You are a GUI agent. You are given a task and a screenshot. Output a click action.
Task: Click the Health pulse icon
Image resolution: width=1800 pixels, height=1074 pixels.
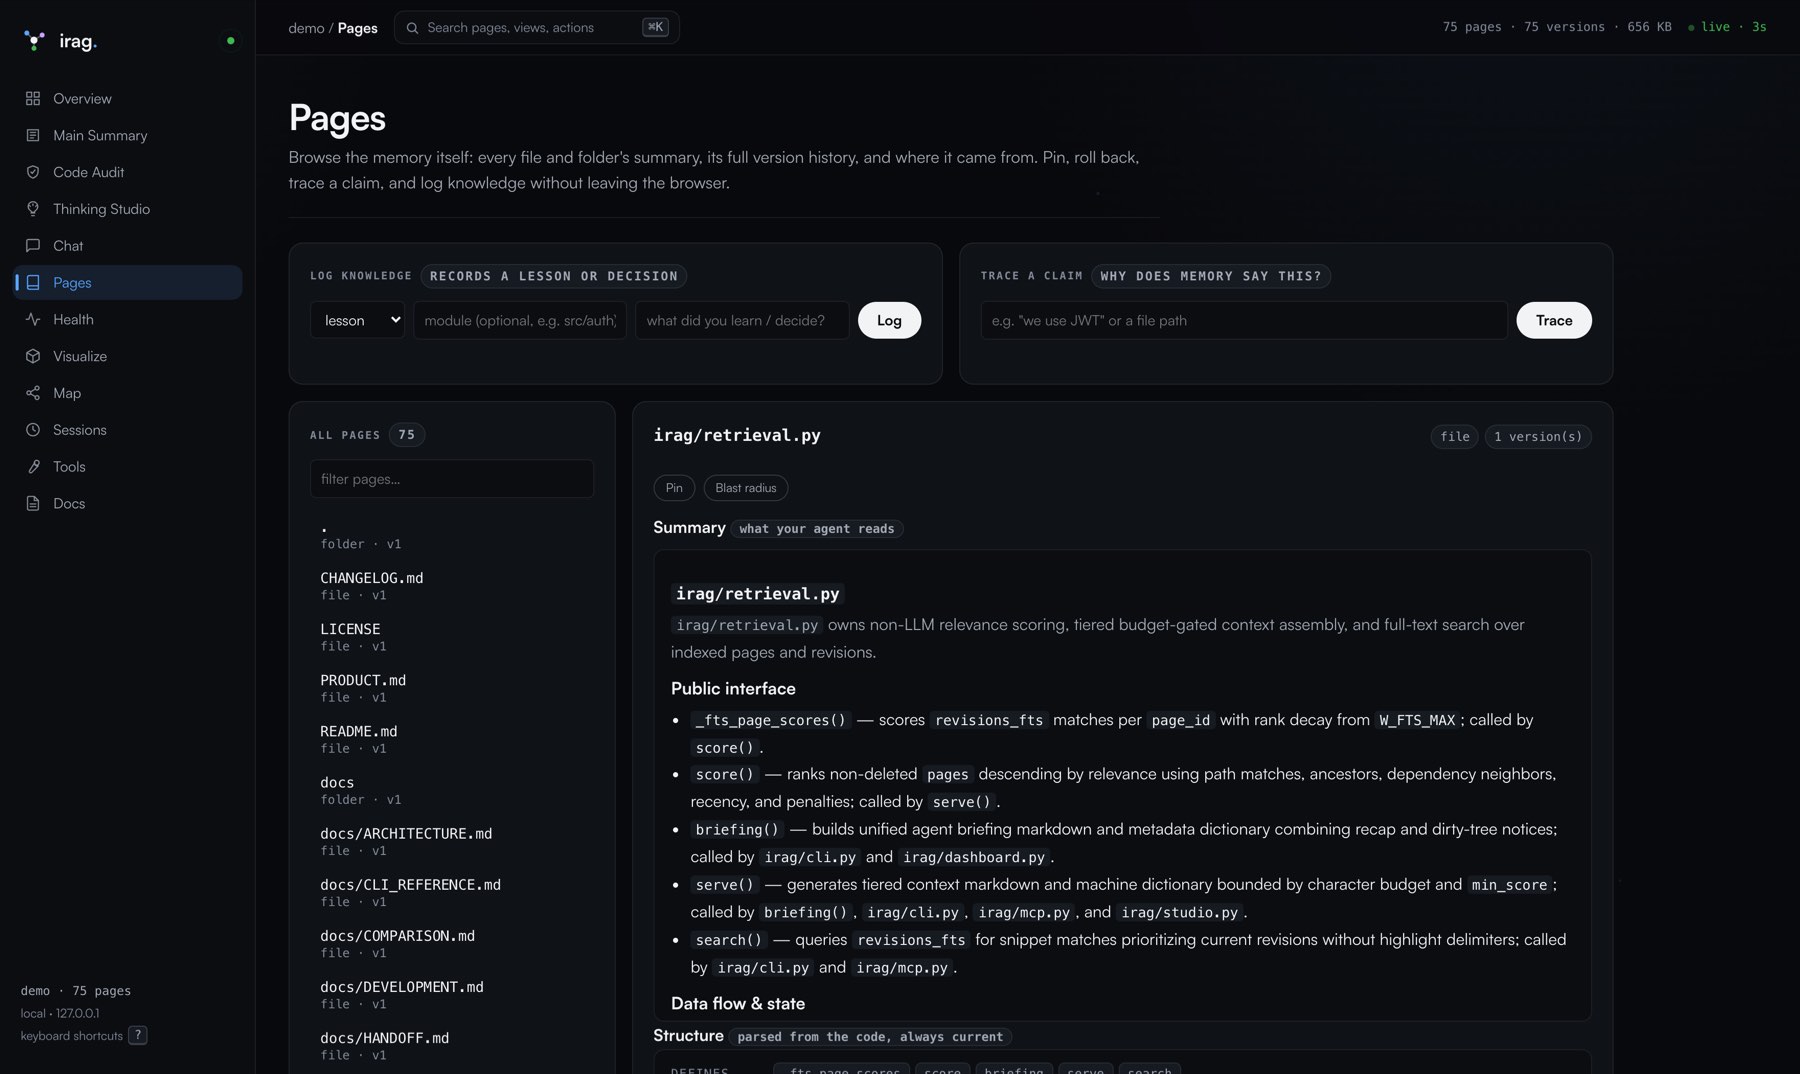point(33,319)
